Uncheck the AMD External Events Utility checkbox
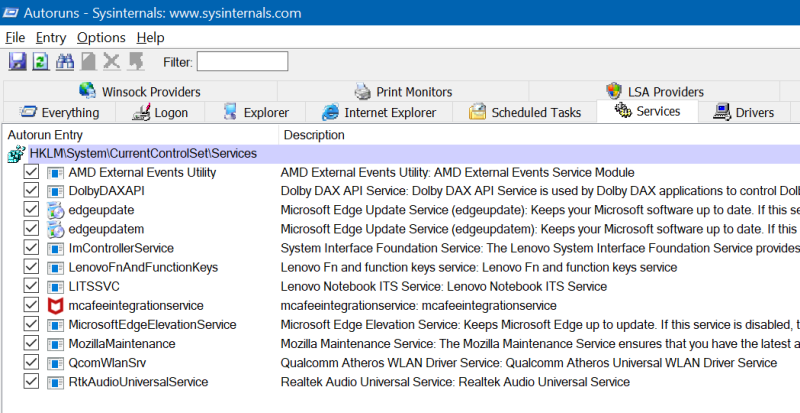Viewport: 800px width, 413px height. [x=31, y=172]
